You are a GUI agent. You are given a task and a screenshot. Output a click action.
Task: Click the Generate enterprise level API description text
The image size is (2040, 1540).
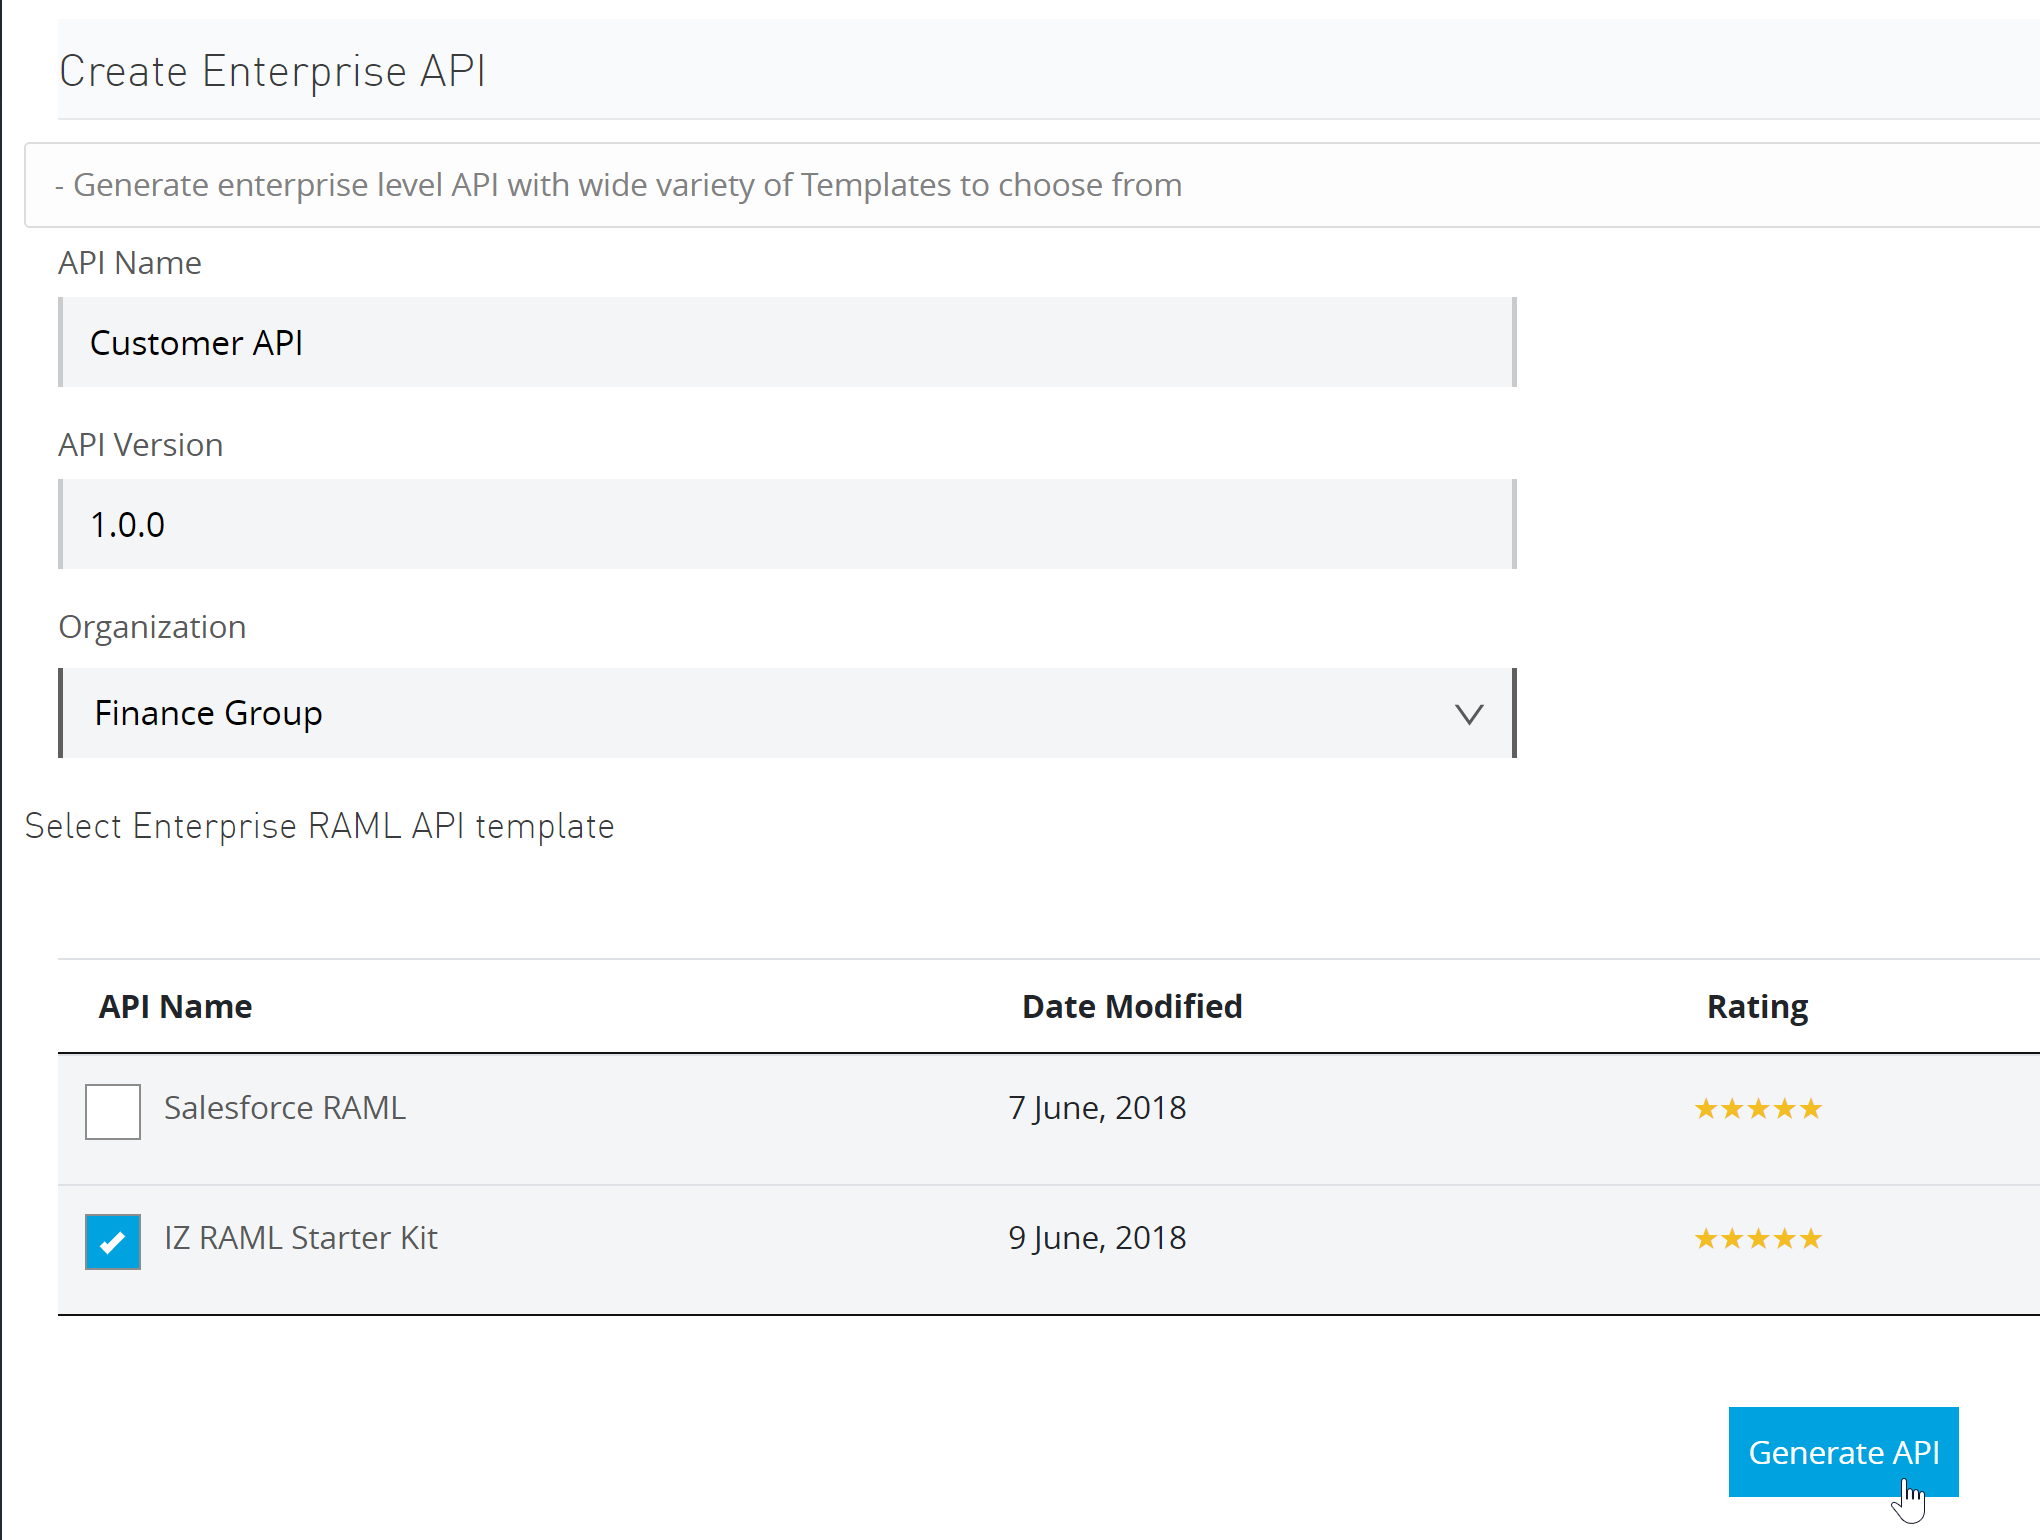click(618, 185)
